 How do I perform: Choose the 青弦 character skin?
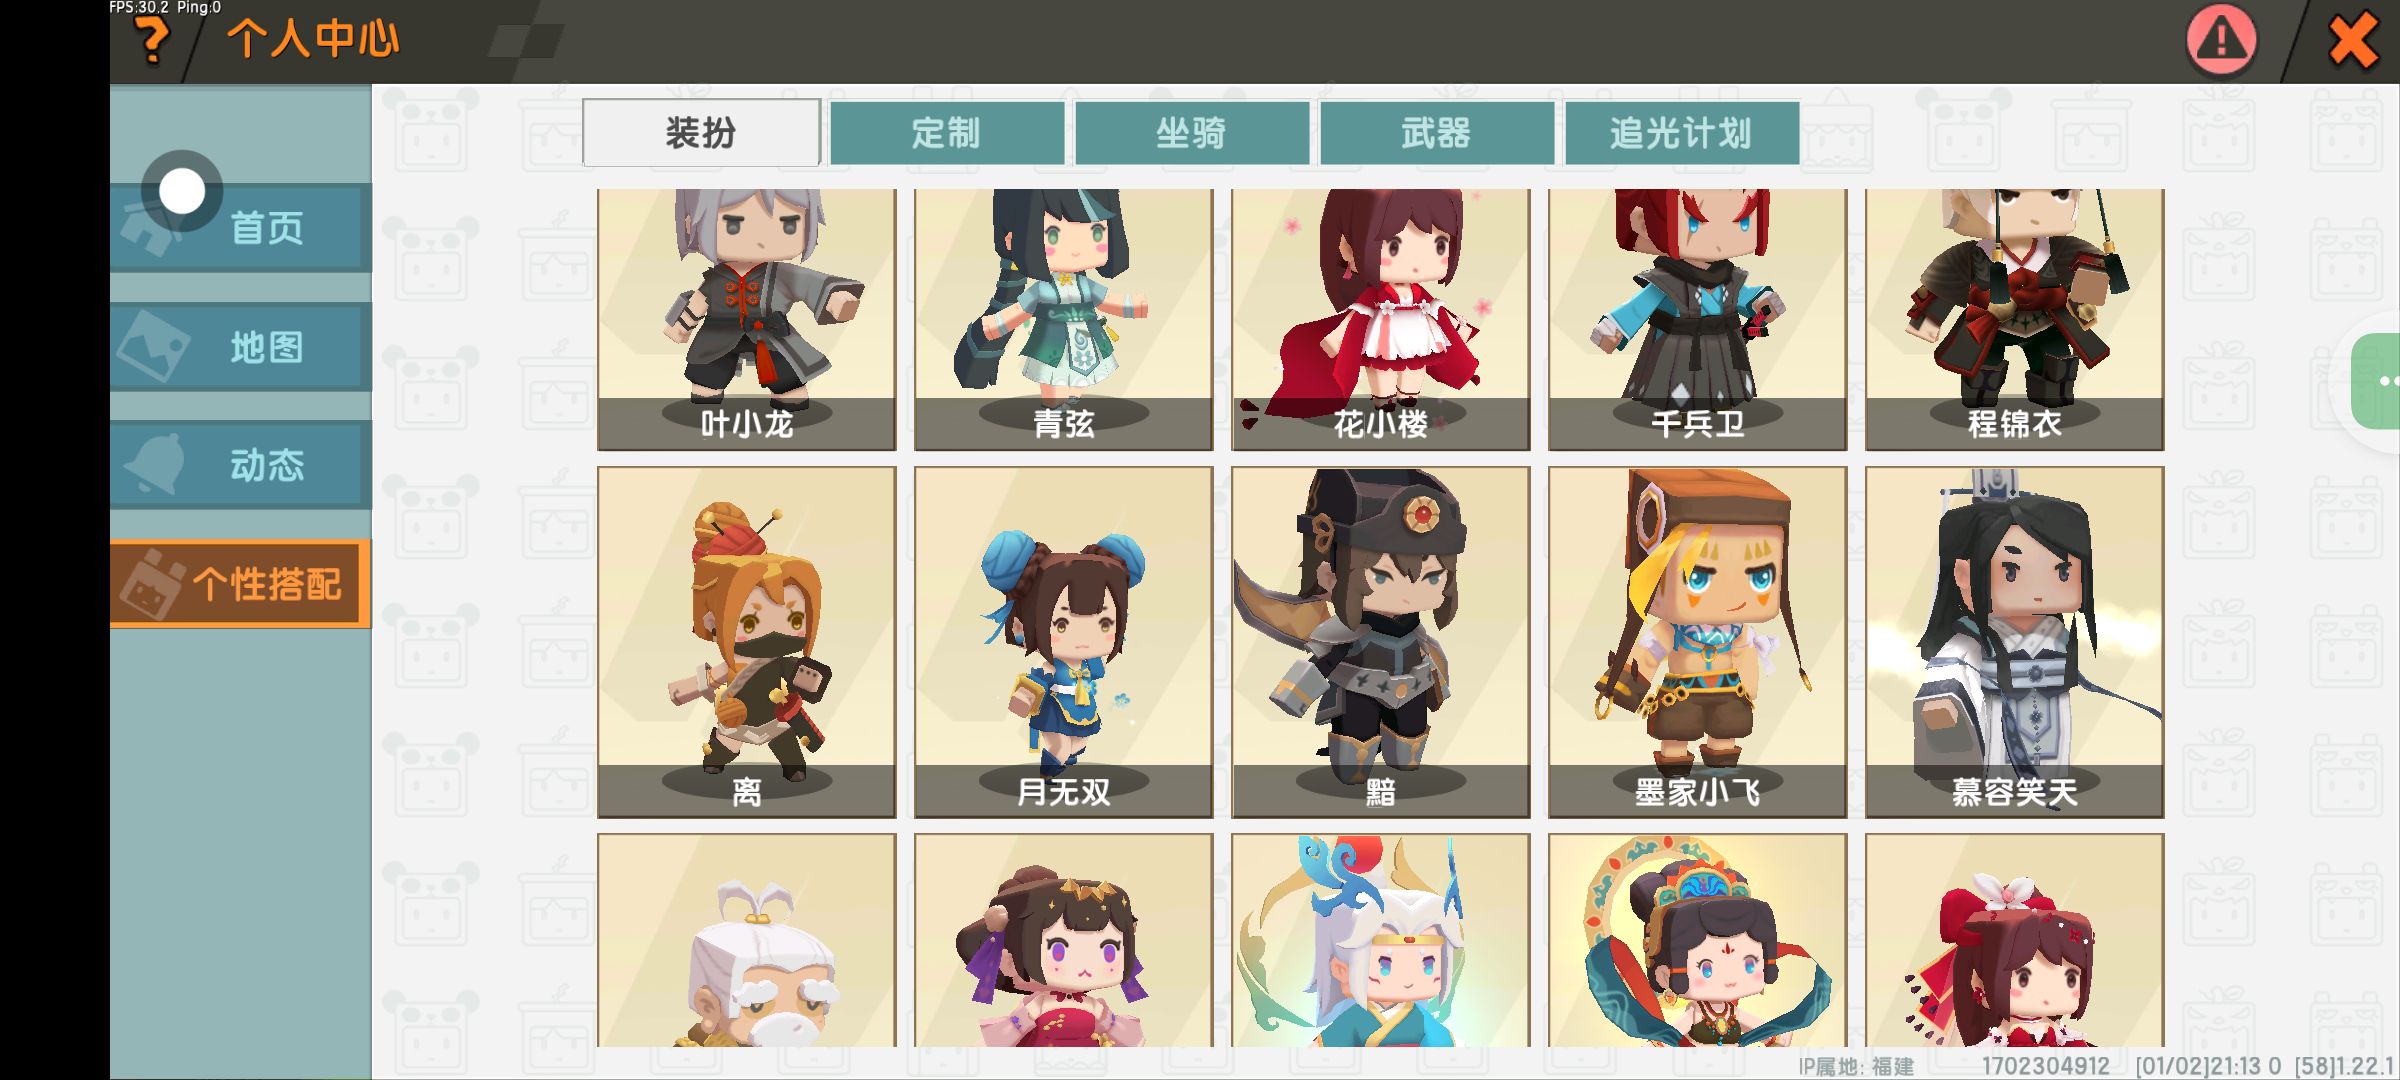1064,319
